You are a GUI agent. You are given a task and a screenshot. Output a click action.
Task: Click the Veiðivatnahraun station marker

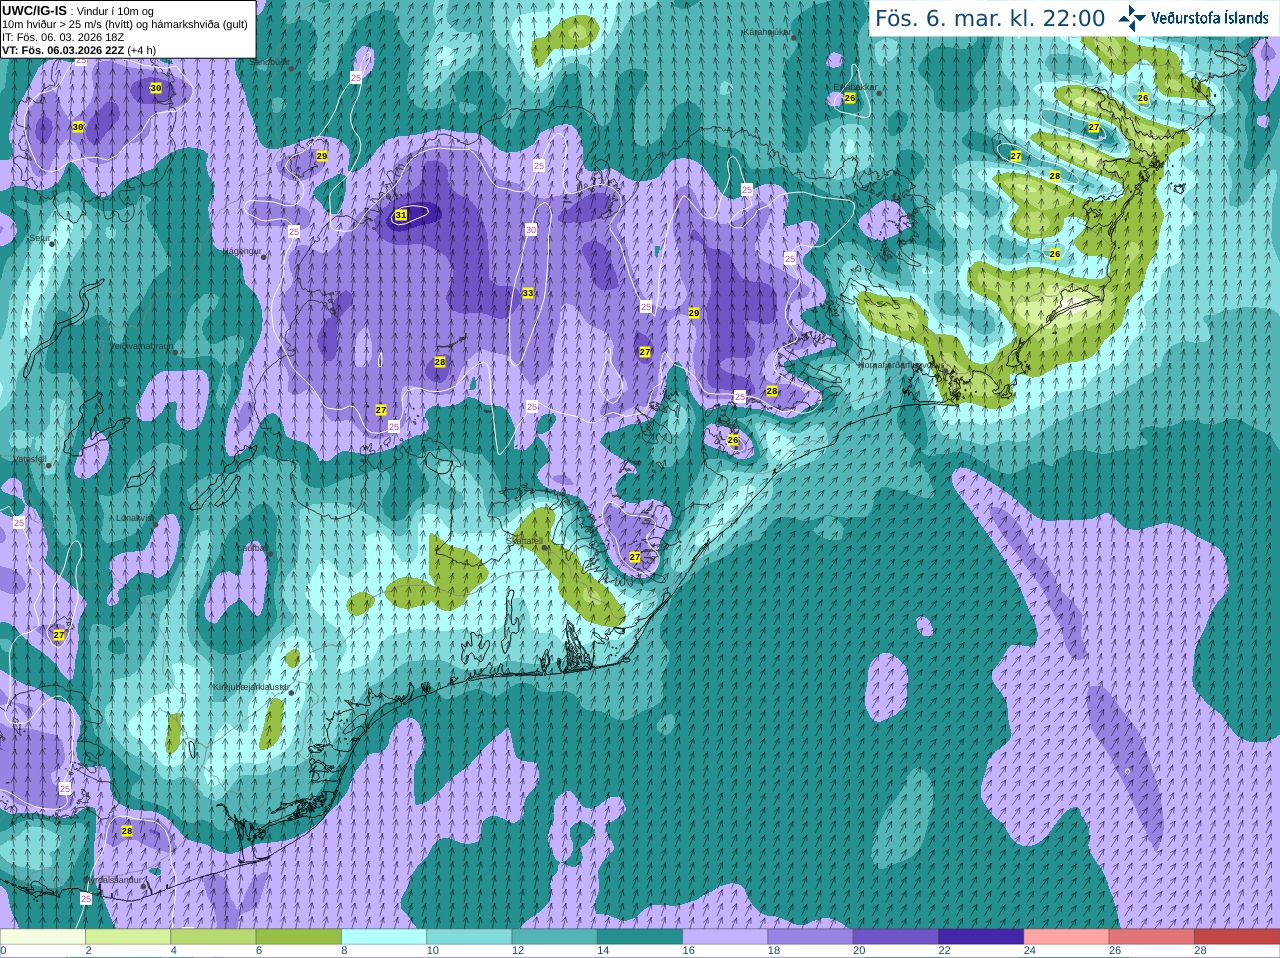(x=174, y=352)
